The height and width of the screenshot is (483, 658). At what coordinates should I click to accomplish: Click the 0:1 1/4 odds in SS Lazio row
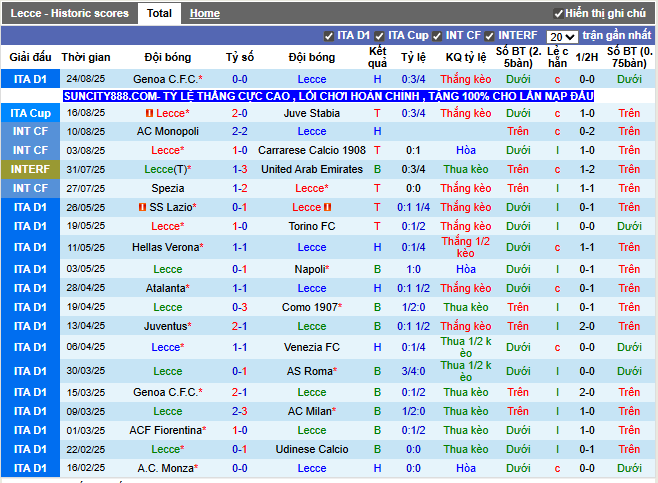(413, 207)
